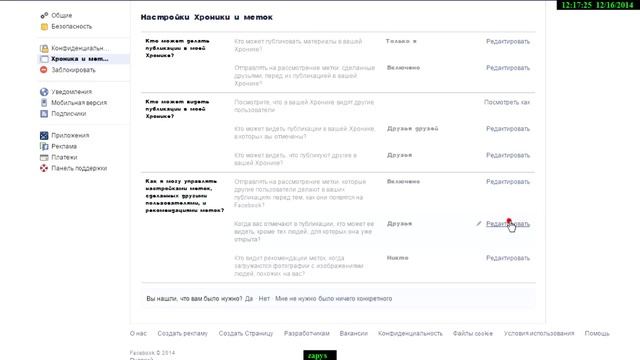Open Вакансии footer link
The height and width of the screenshot is (360, 640).
click(x=353, y=333)
